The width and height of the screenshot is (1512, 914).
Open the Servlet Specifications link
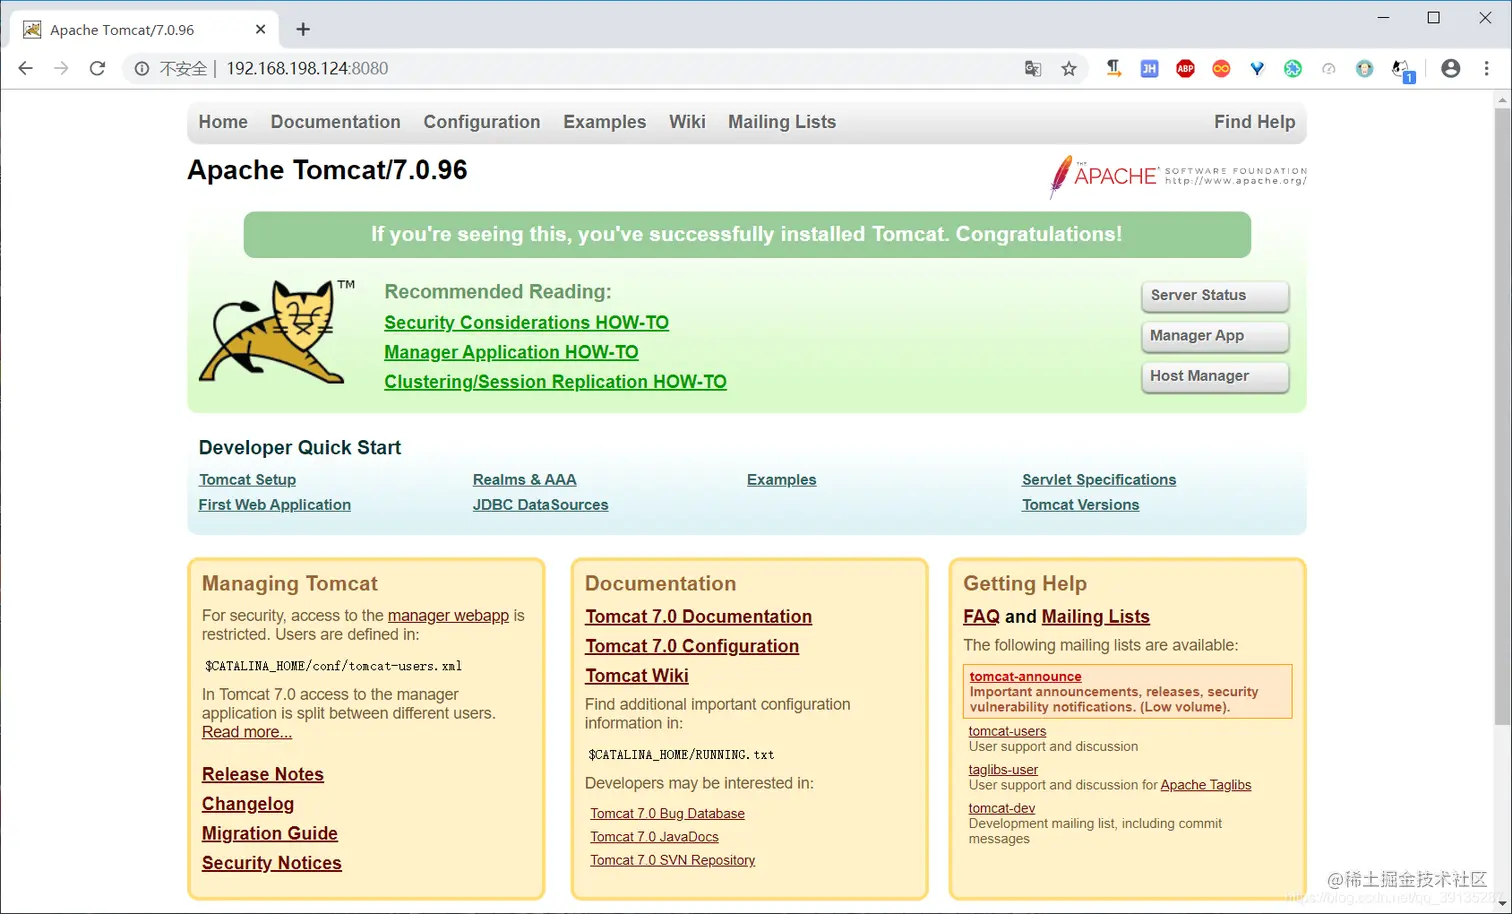[x=1099, y=480]
